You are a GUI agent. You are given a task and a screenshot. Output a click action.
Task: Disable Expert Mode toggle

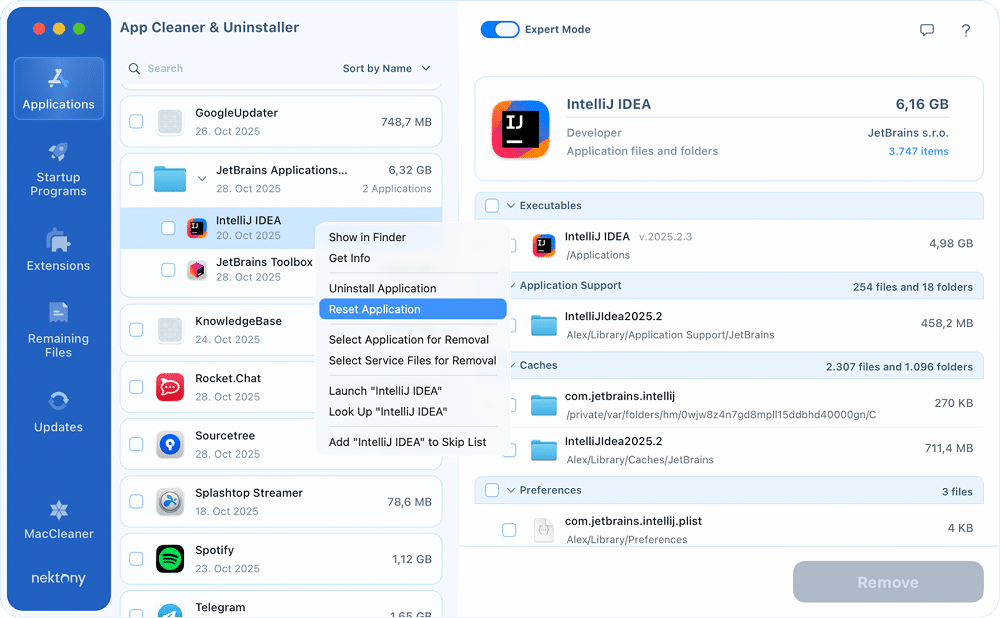tap(500, 29)
